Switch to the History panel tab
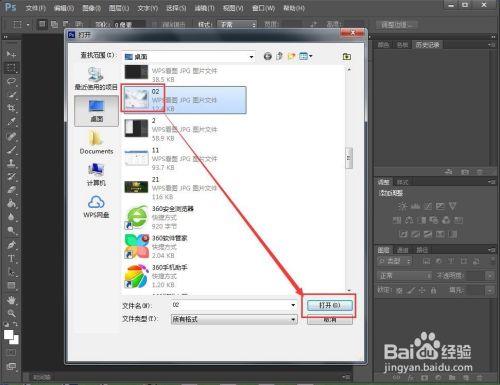500x385 pixels. (427, 45)
